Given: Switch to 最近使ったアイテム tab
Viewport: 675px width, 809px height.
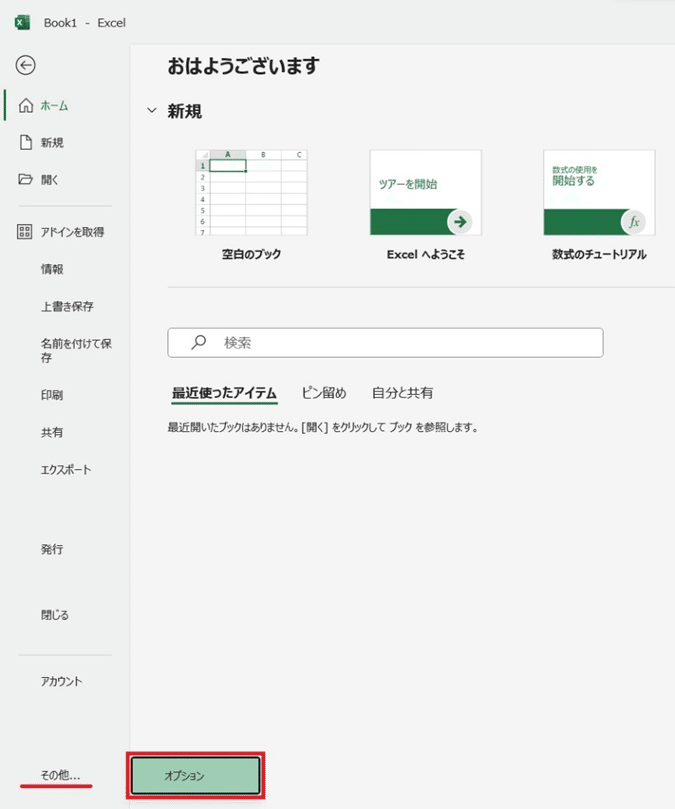Looking at the screenshot, I should tap(224, 393).
